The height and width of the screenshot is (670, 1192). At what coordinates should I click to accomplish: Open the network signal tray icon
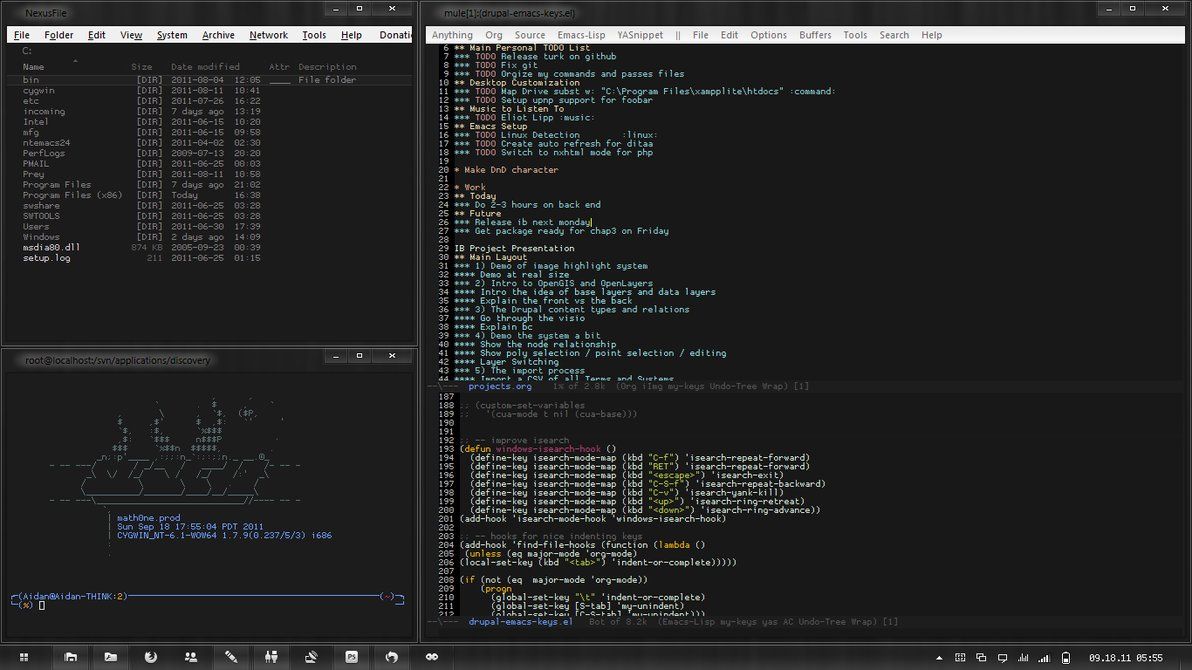click(1044, 657)
